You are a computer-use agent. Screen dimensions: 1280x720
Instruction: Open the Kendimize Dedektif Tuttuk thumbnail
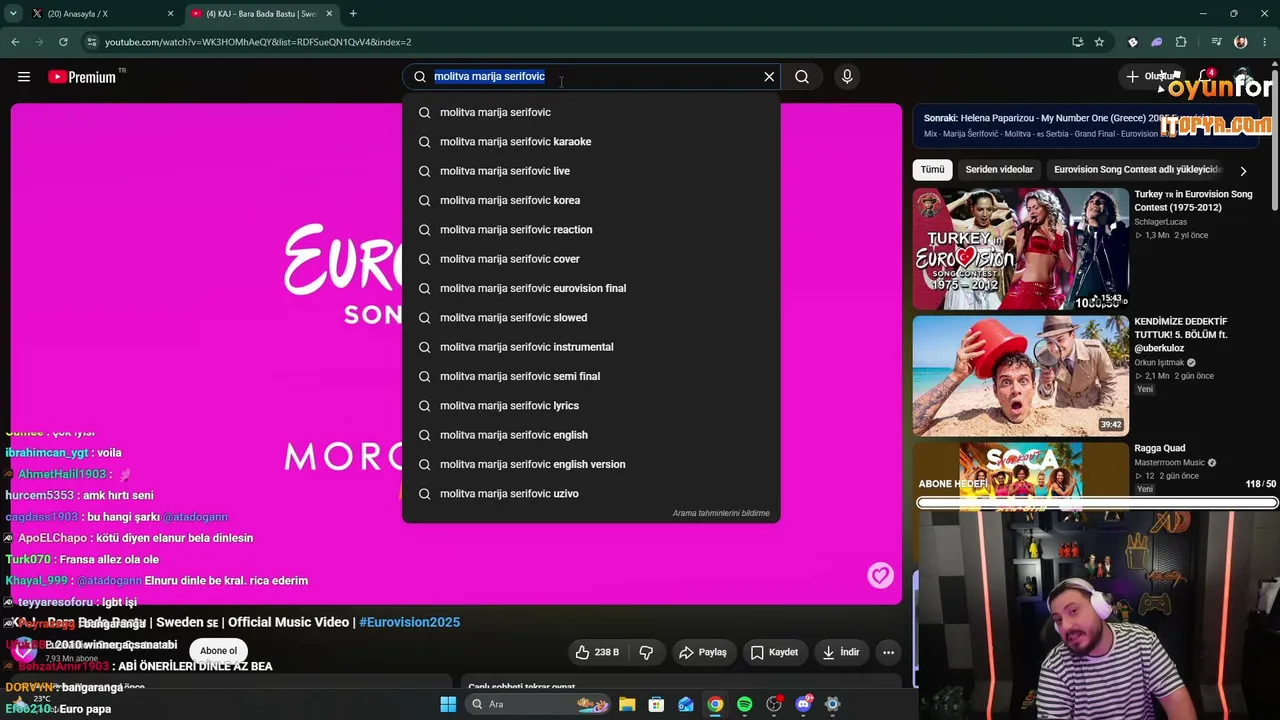[x=1021, y=376]
